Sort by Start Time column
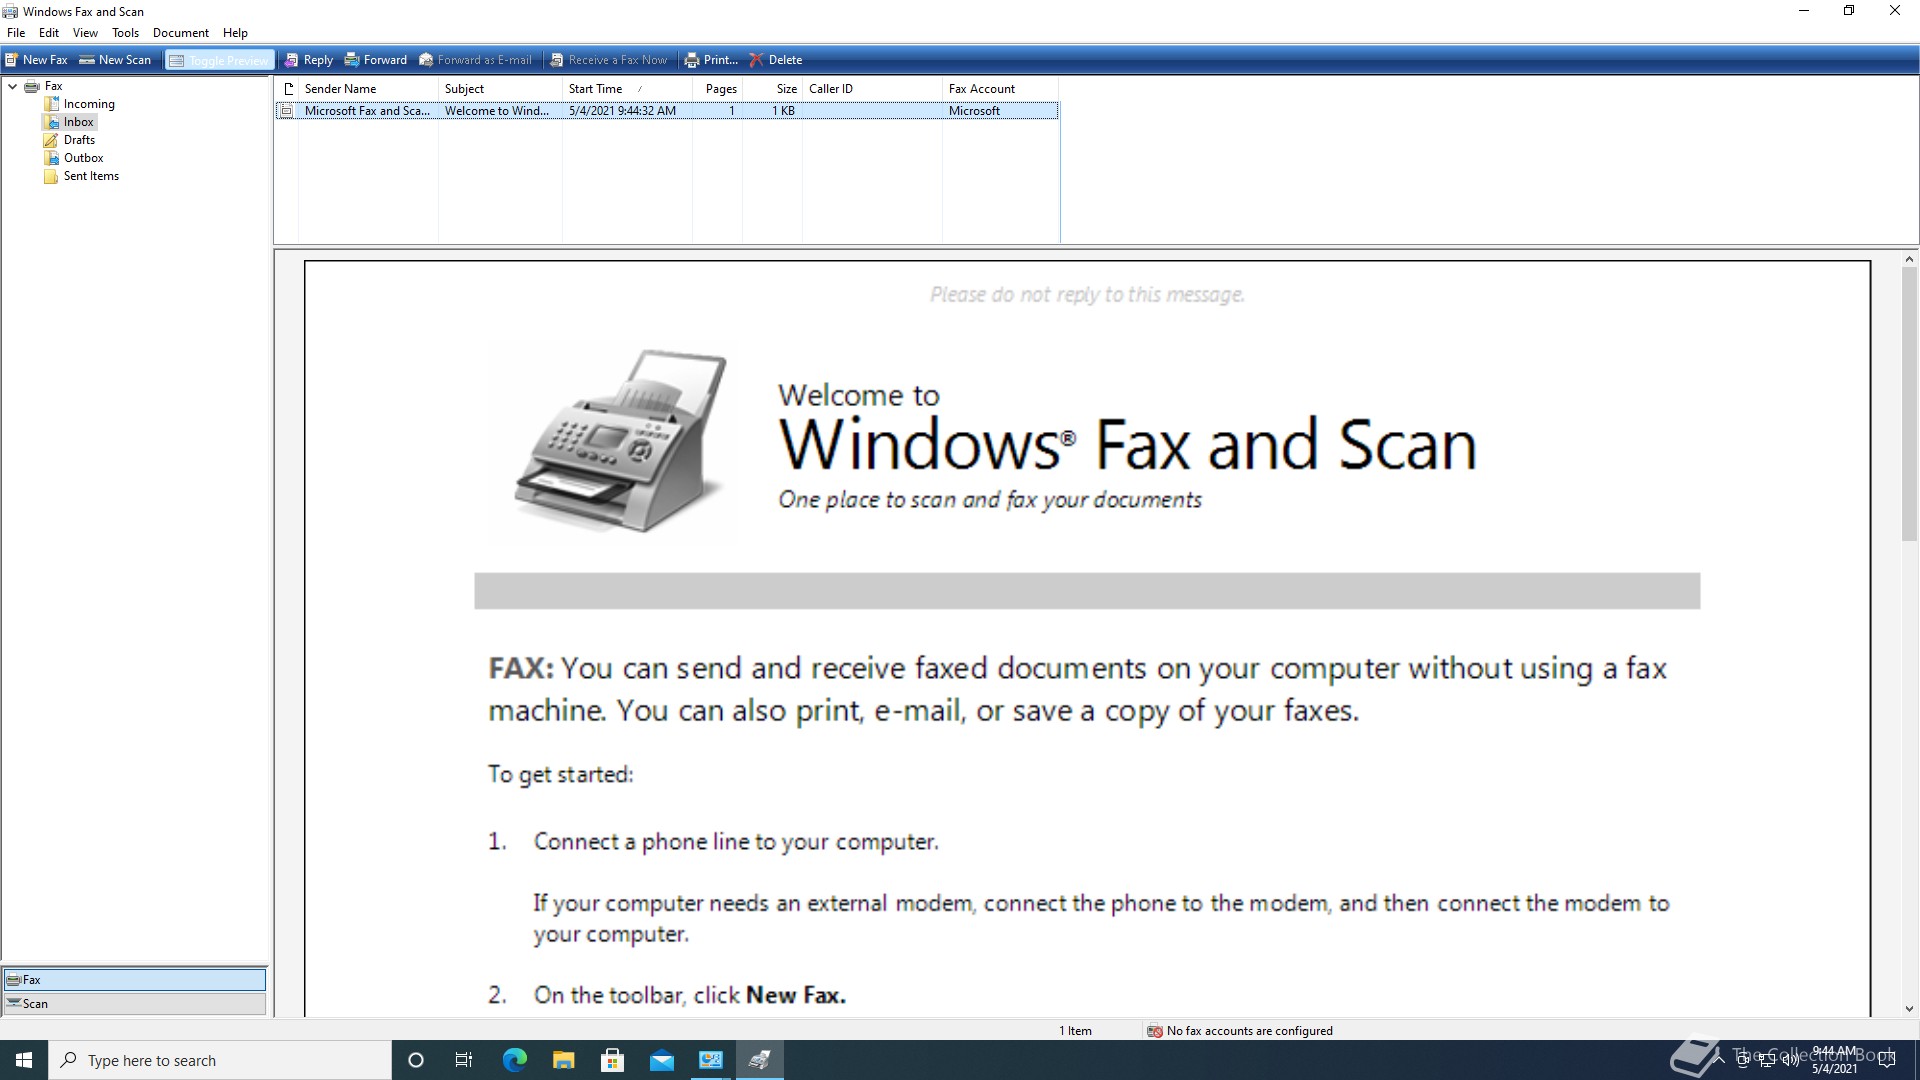Viewport: 1920px width, 1080px height. pyautogui.click(x=627, y=89)
